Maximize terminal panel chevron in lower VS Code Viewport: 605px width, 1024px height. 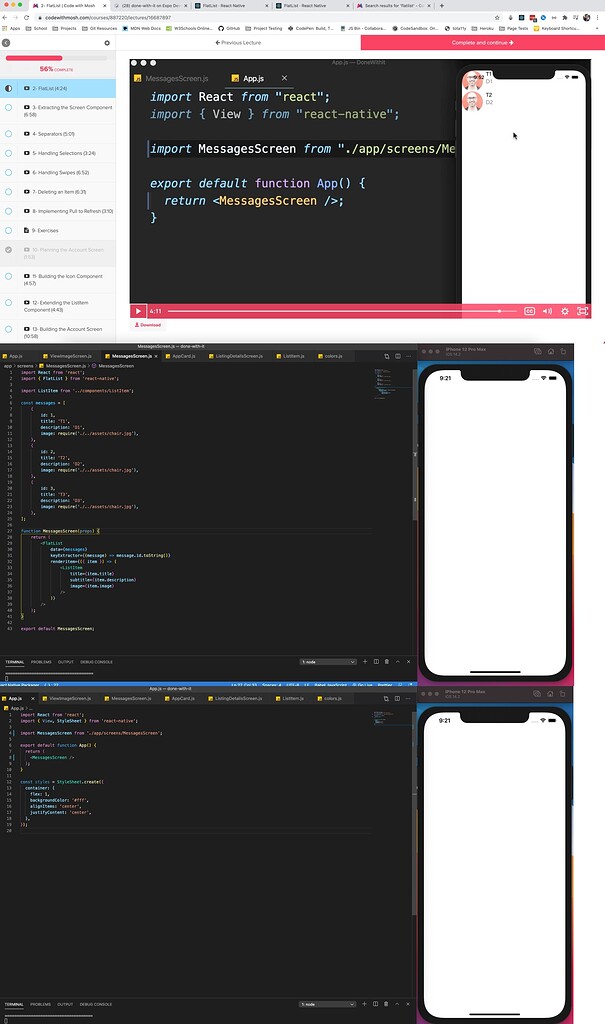pos(397,1004)
